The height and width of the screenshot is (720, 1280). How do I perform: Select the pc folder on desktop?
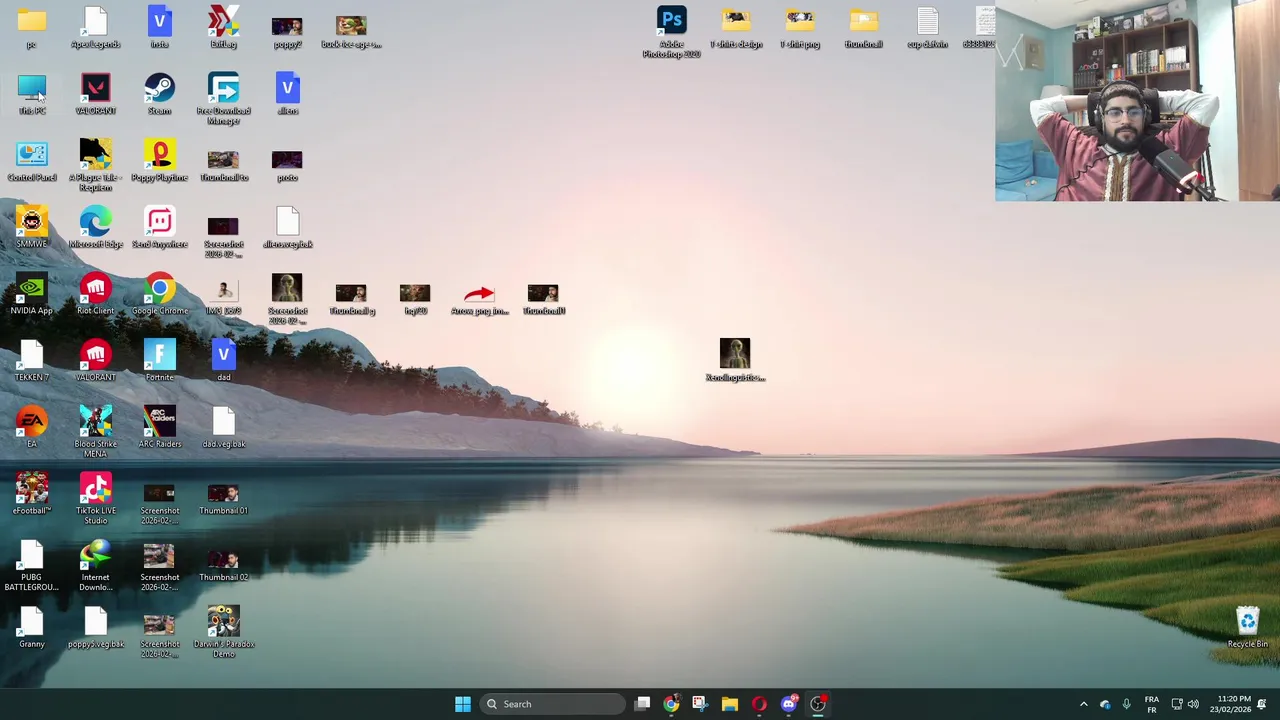click(32, 28)
